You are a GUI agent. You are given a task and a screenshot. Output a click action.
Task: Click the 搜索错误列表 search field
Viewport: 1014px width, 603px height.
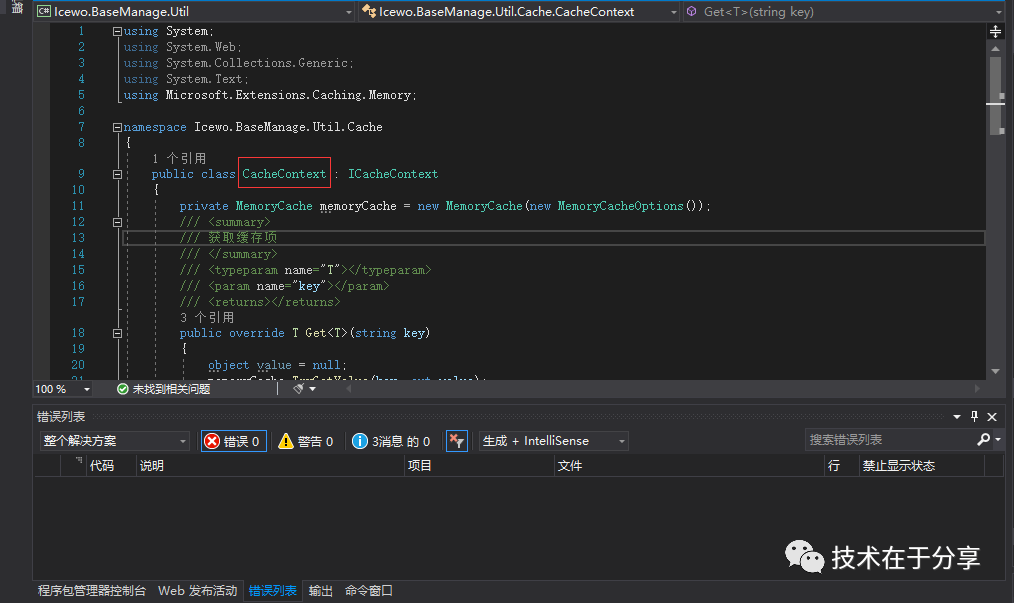click(x=890, y=440)
